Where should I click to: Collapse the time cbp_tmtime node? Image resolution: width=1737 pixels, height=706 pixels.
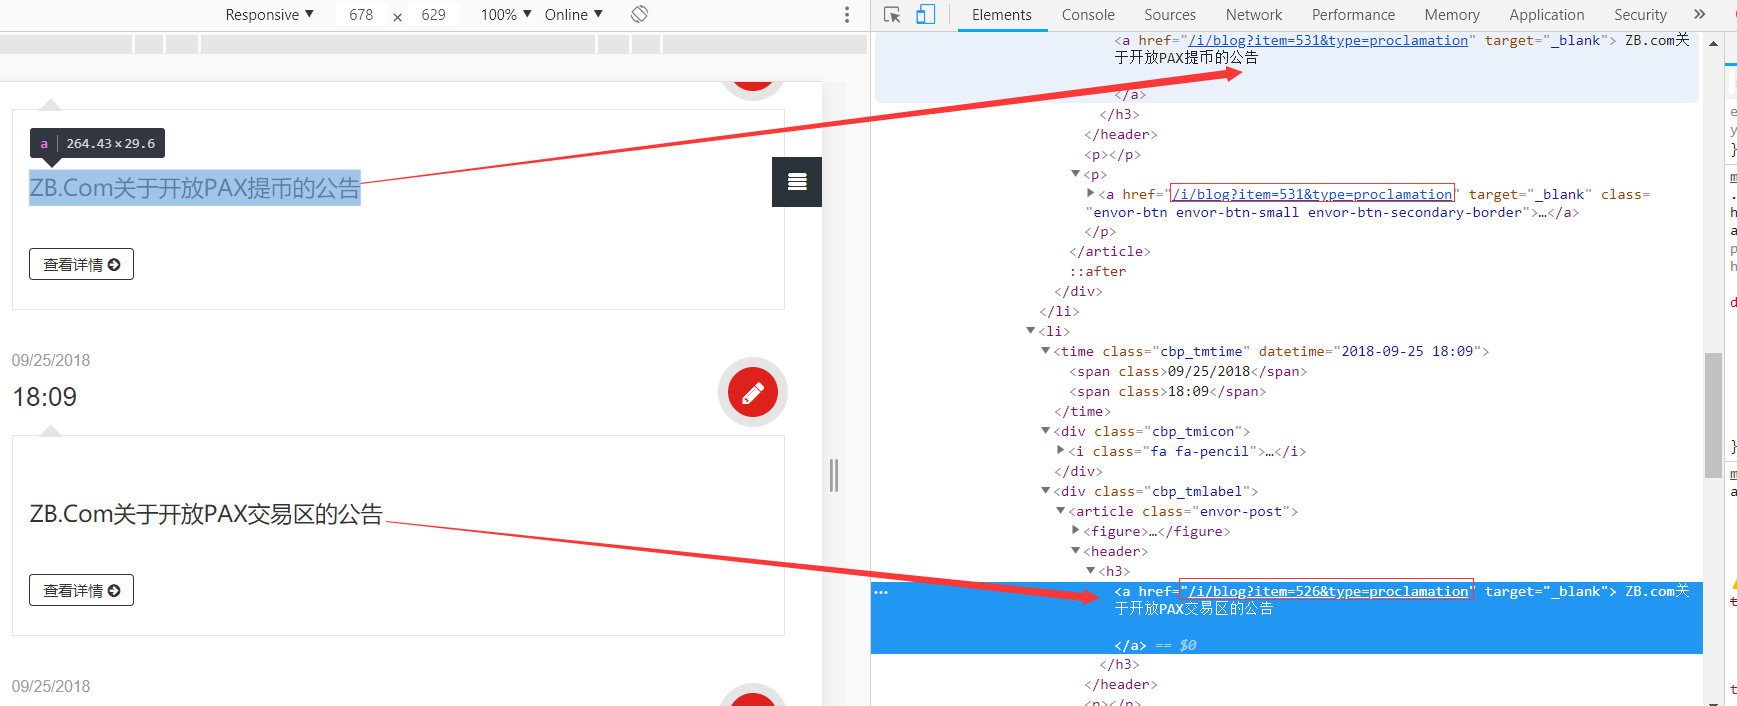(1045, 350)
